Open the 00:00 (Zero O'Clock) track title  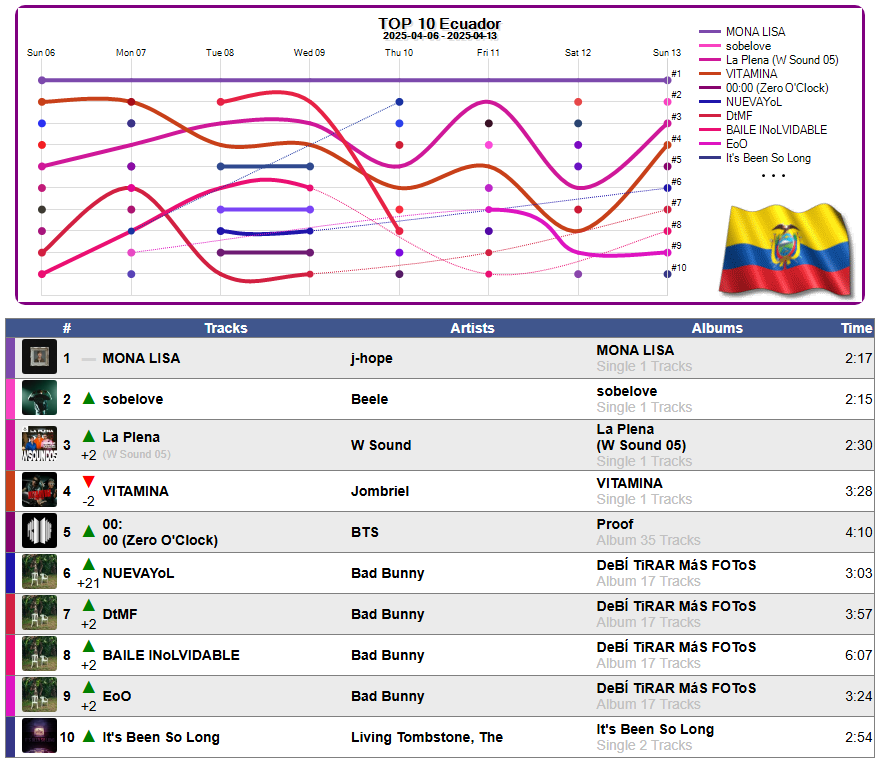click(x=160, y=532)
